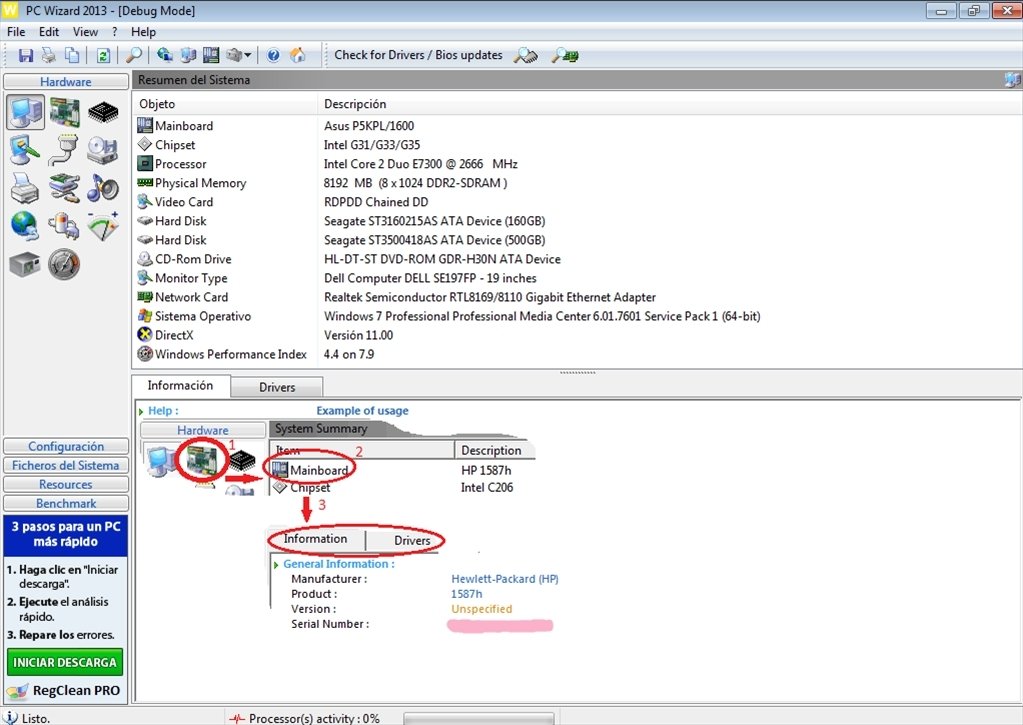Click the Hardware category button
The height and width of the screenshot is (725, 1023).
[x=66, y=82]
